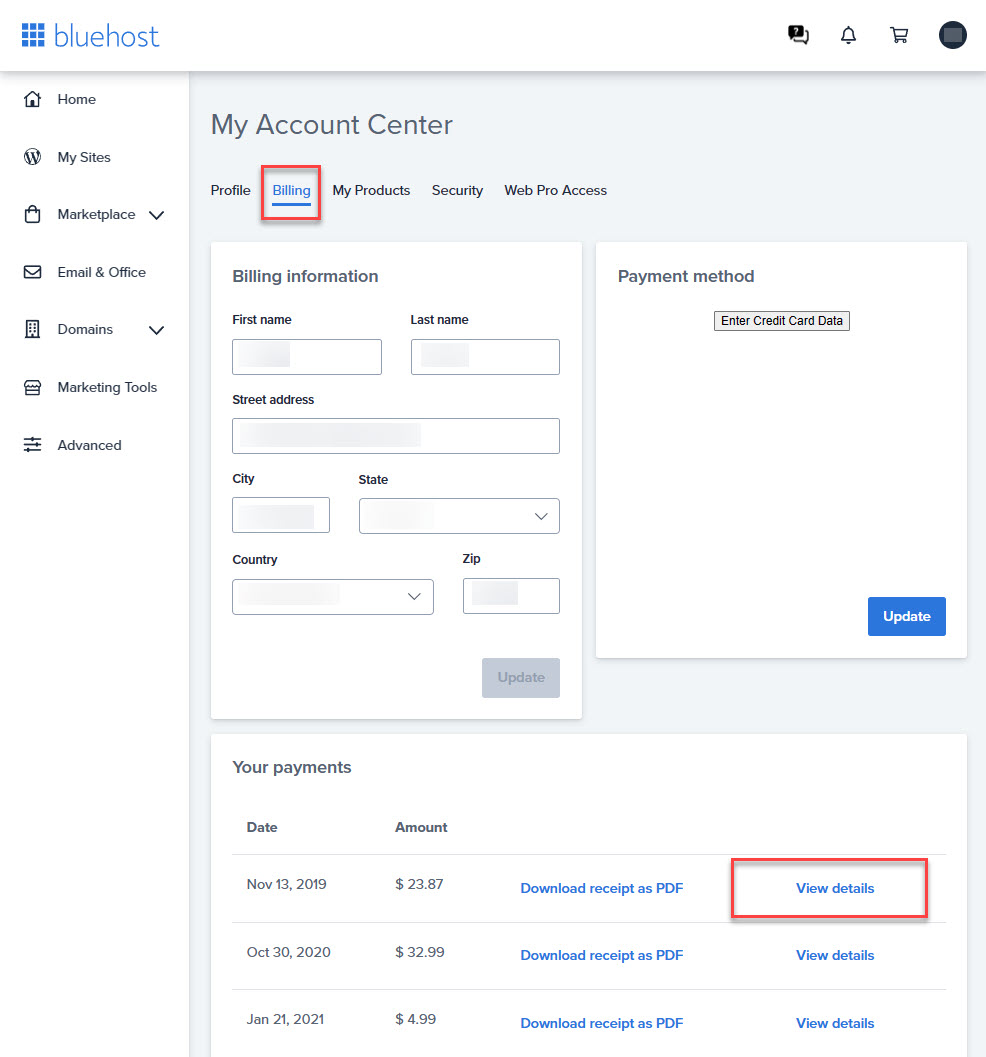Image resolution: width=986 pixels, height=1057 pixels.
Task: Switch to the Security tab
Action: (457, 190)
